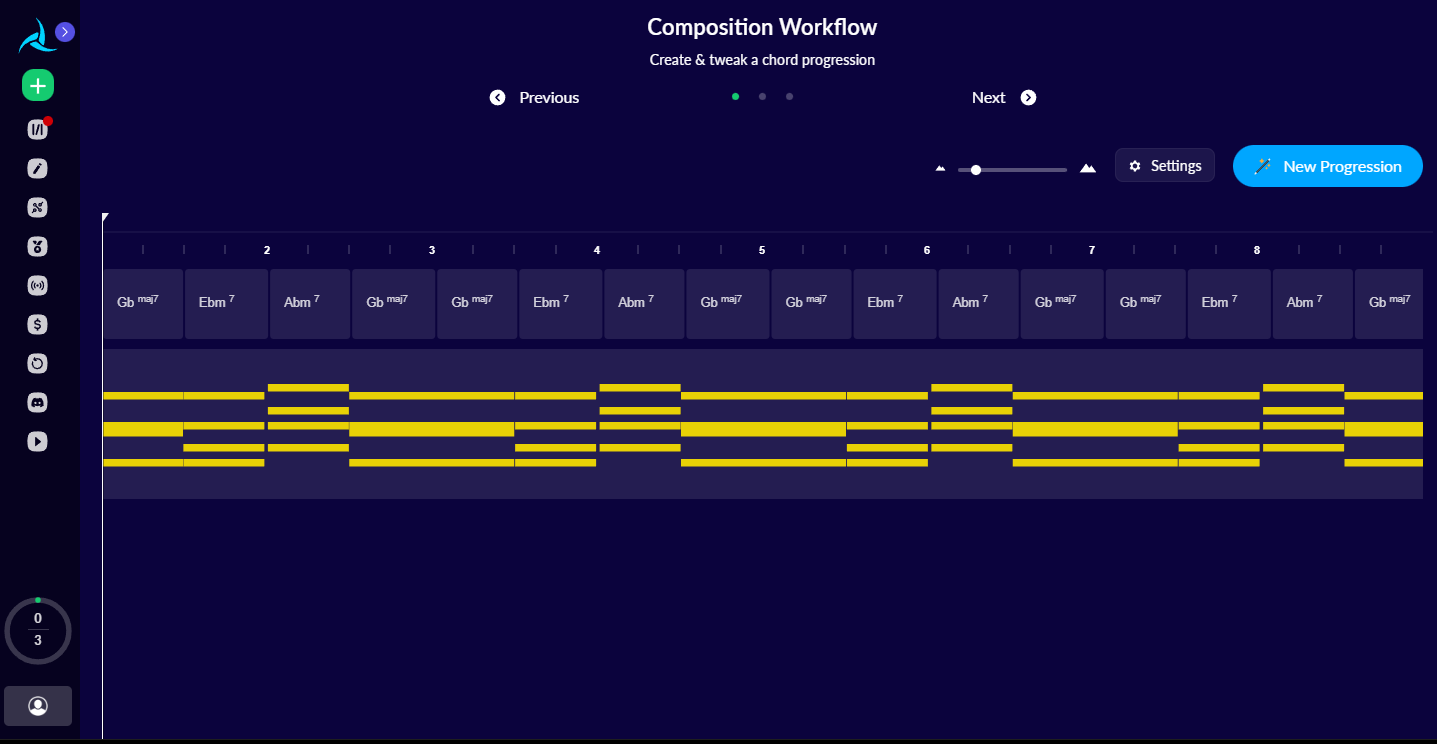This screenshot has width=1437, height=744.
Task: Click the MIDI icon with red notification dot
Action: click(x=37, y=128)
